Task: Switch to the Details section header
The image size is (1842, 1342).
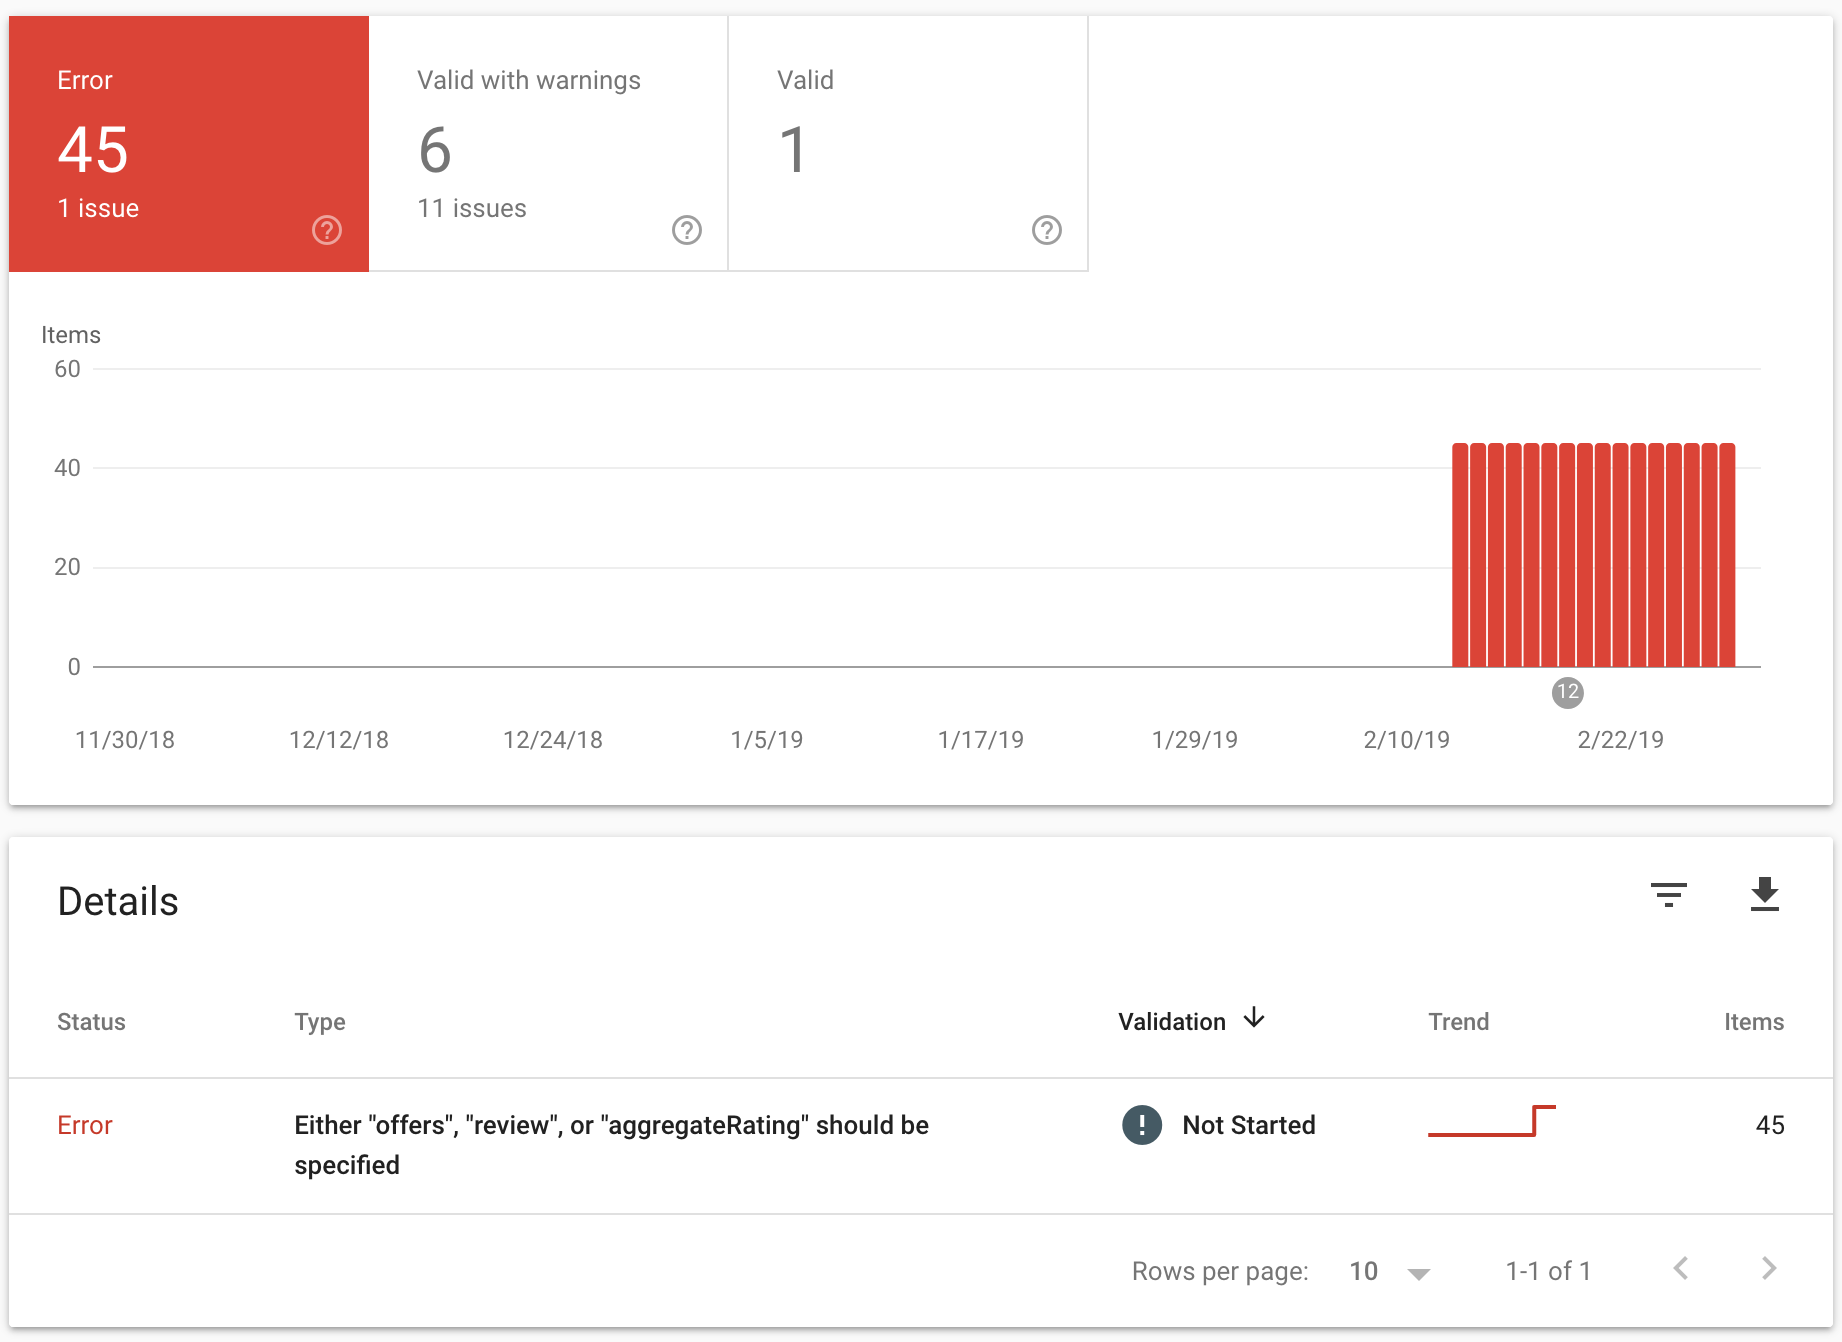Action: tap(118, 901)
